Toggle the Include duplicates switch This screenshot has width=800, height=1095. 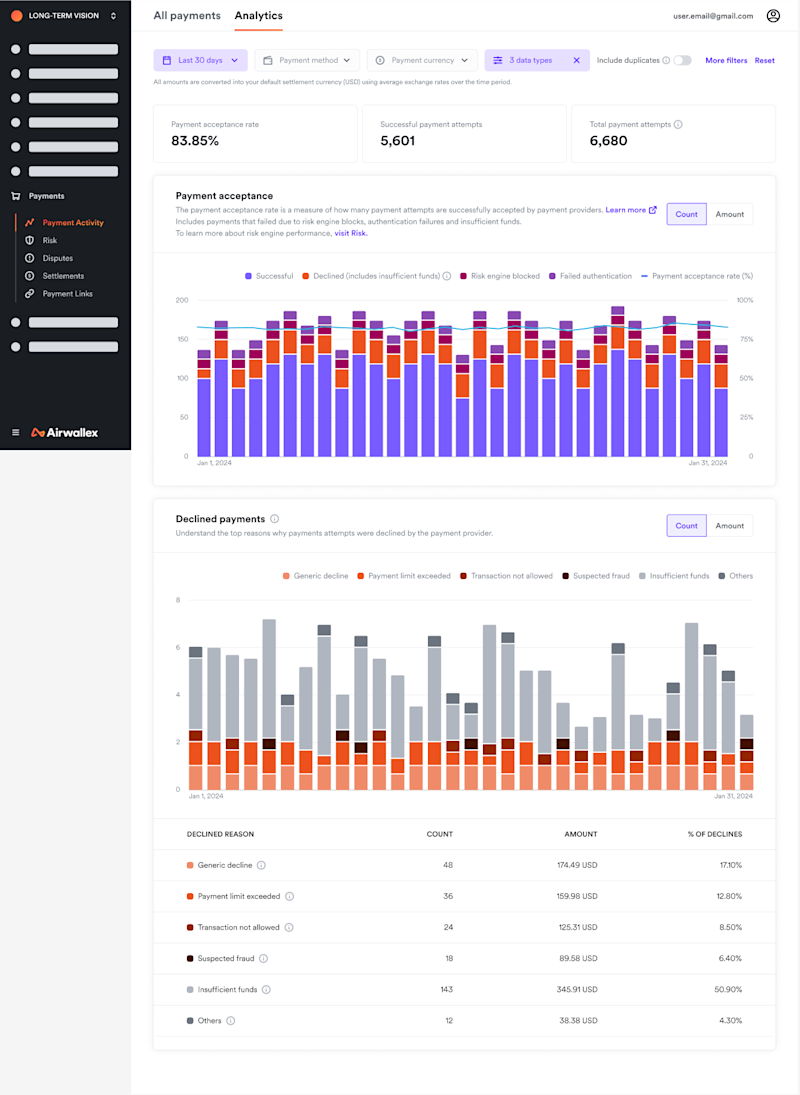[x=682, y=61]
